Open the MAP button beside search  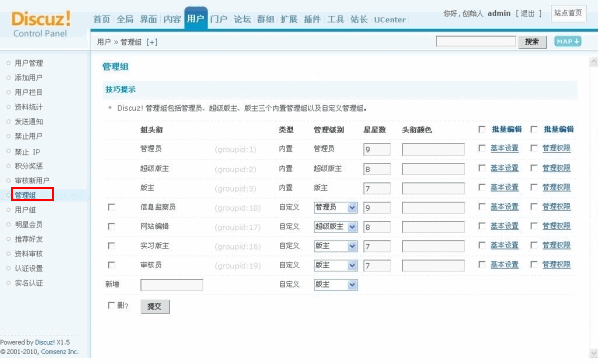pos(567,41)
